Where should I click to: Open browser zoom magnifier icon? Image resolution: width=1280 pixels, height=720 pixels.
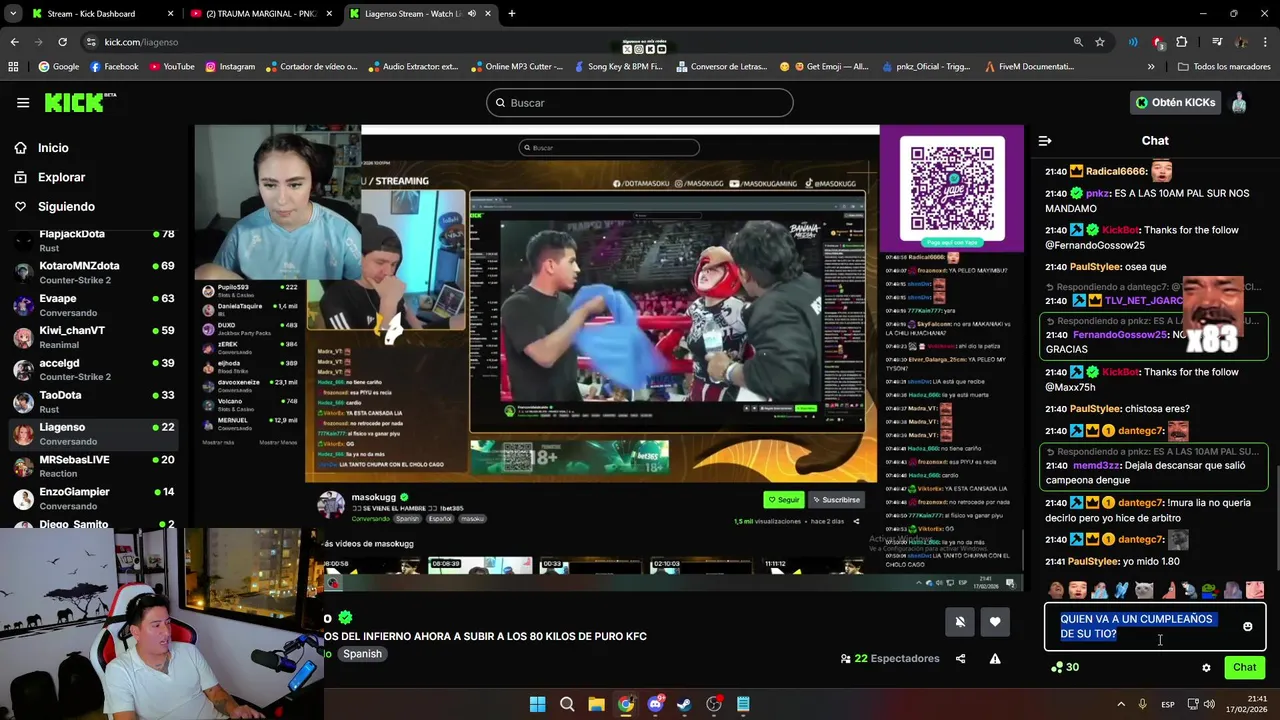pos(1078,42)
